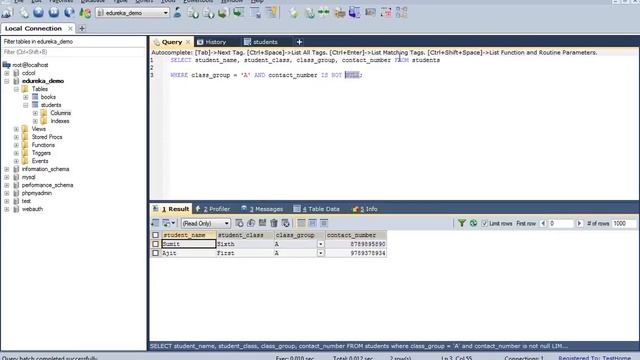This screenshot has width=640, height=360.
Task: Close the Query tab with its X
Action: (188, 42)
